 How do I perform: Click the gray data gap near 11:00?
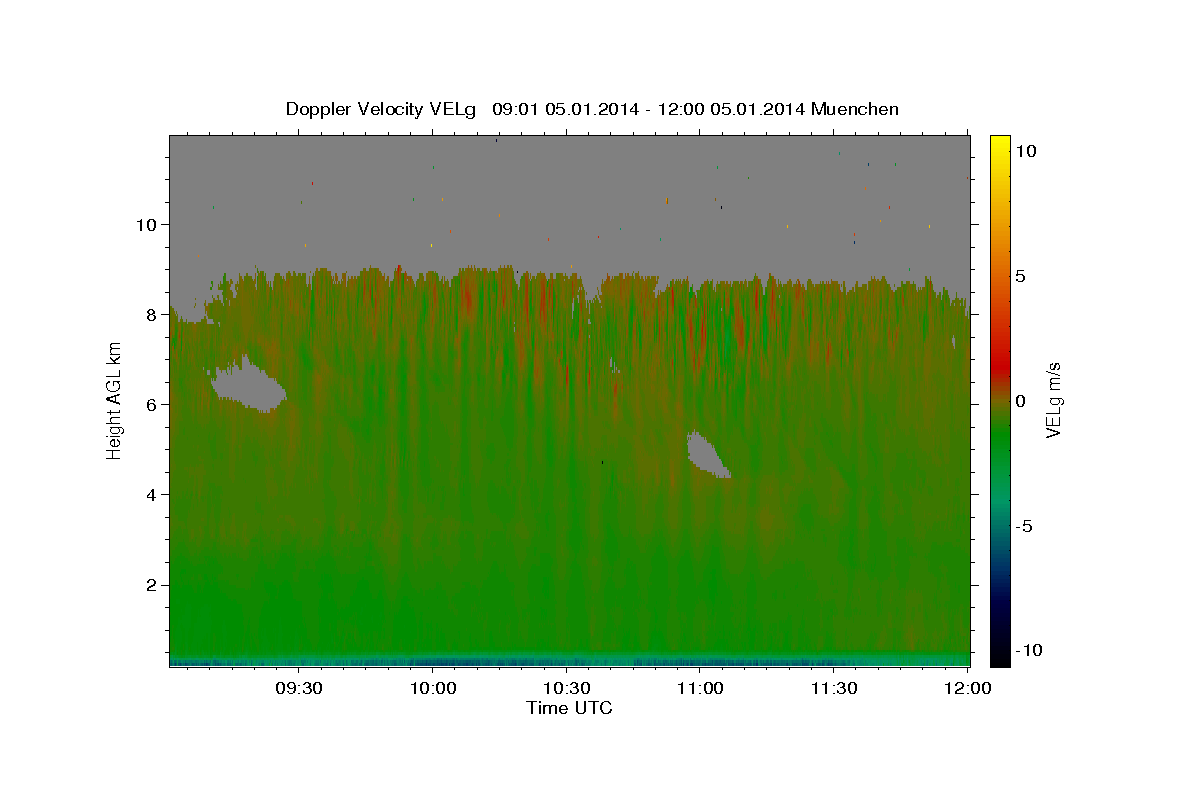click(x=708, y=454)
